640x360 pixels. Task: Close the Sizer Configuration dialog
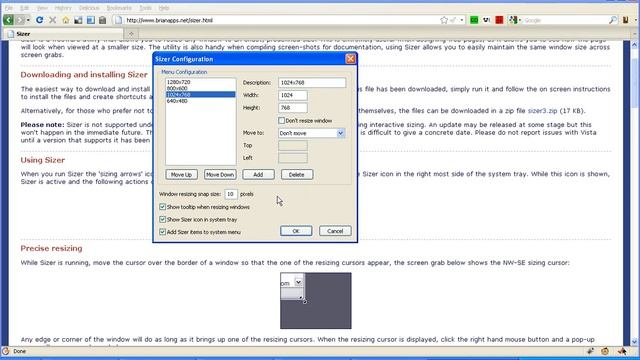pos(350,59)
